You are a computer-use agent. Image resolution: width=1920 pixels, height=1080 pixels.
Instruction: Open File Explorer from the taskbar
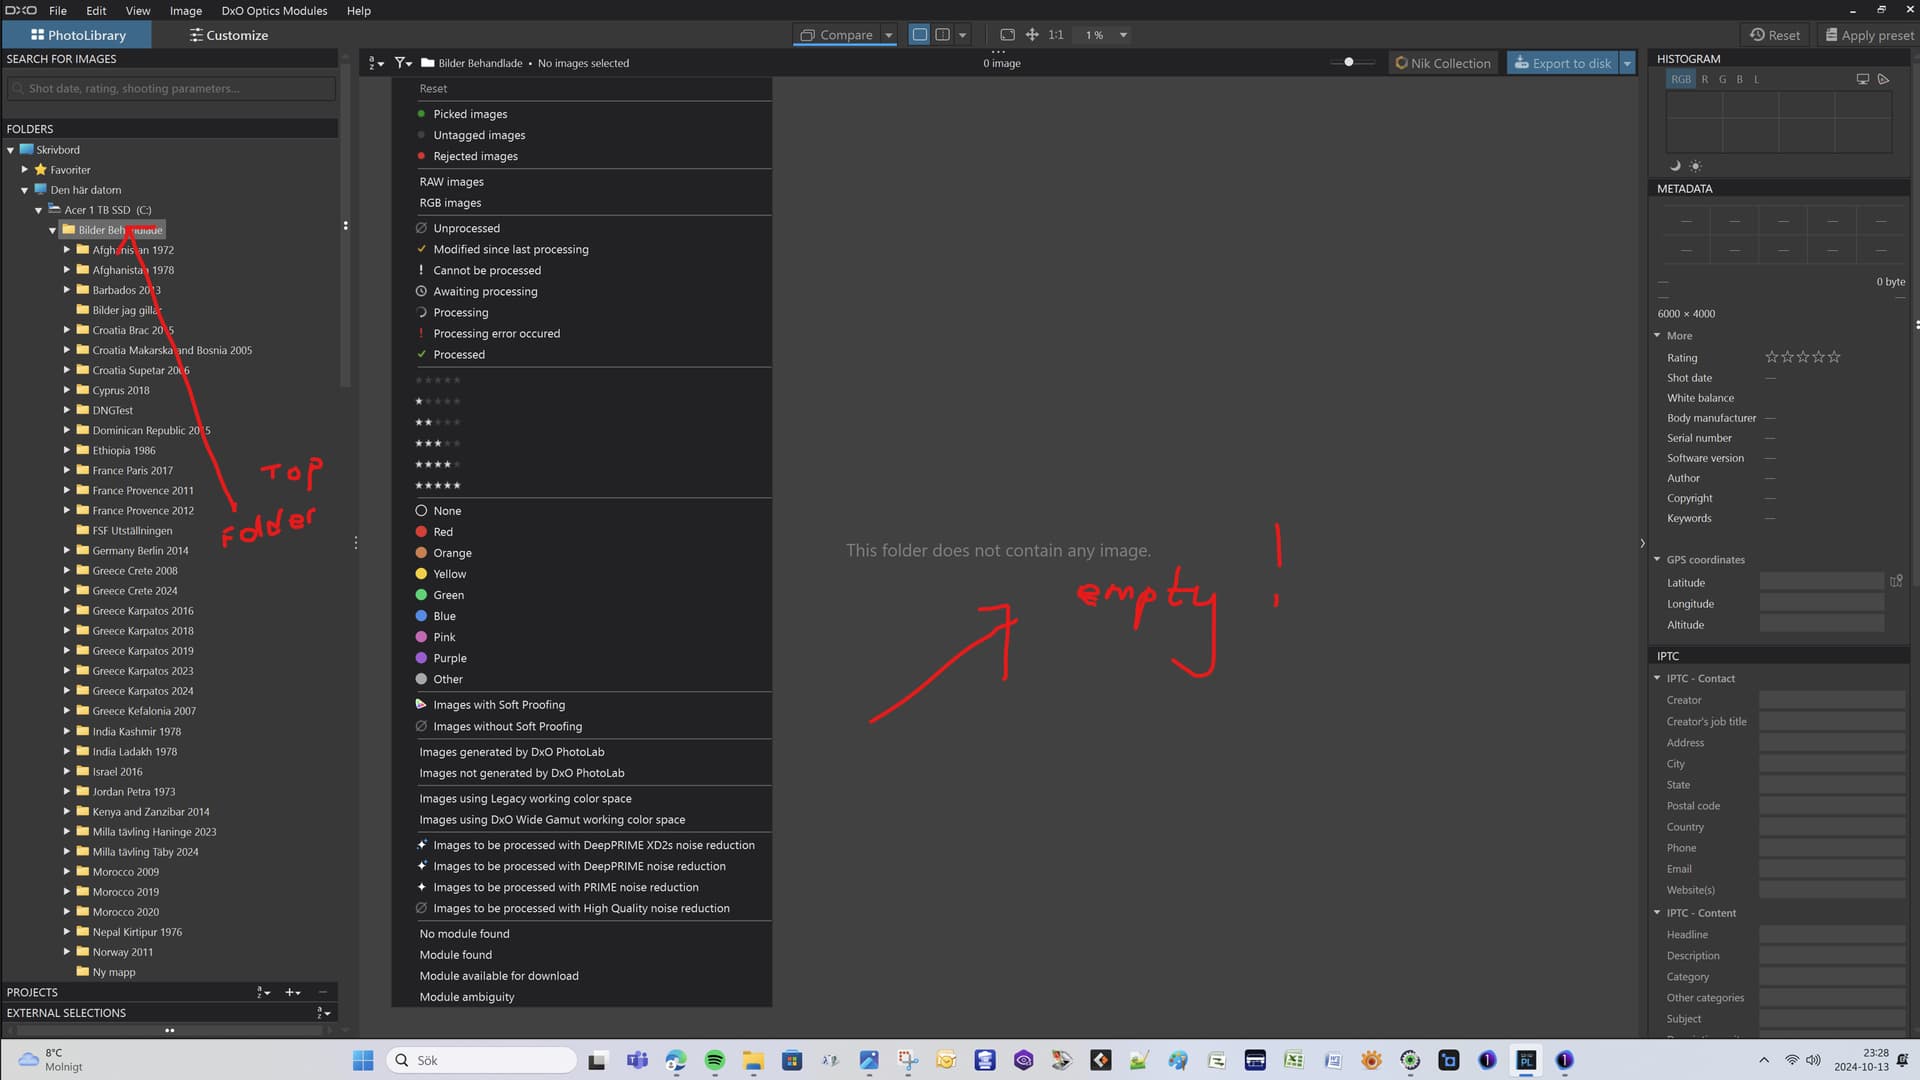tap(753, 1060)
